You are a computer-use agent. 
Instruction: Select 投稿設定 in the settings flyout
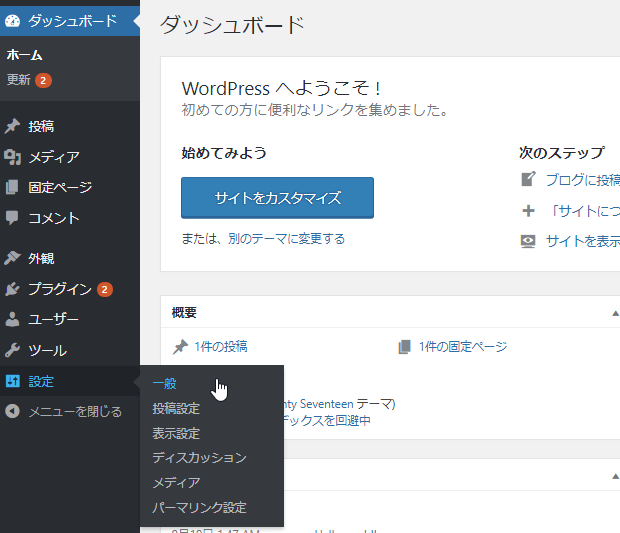click(176, 408)
